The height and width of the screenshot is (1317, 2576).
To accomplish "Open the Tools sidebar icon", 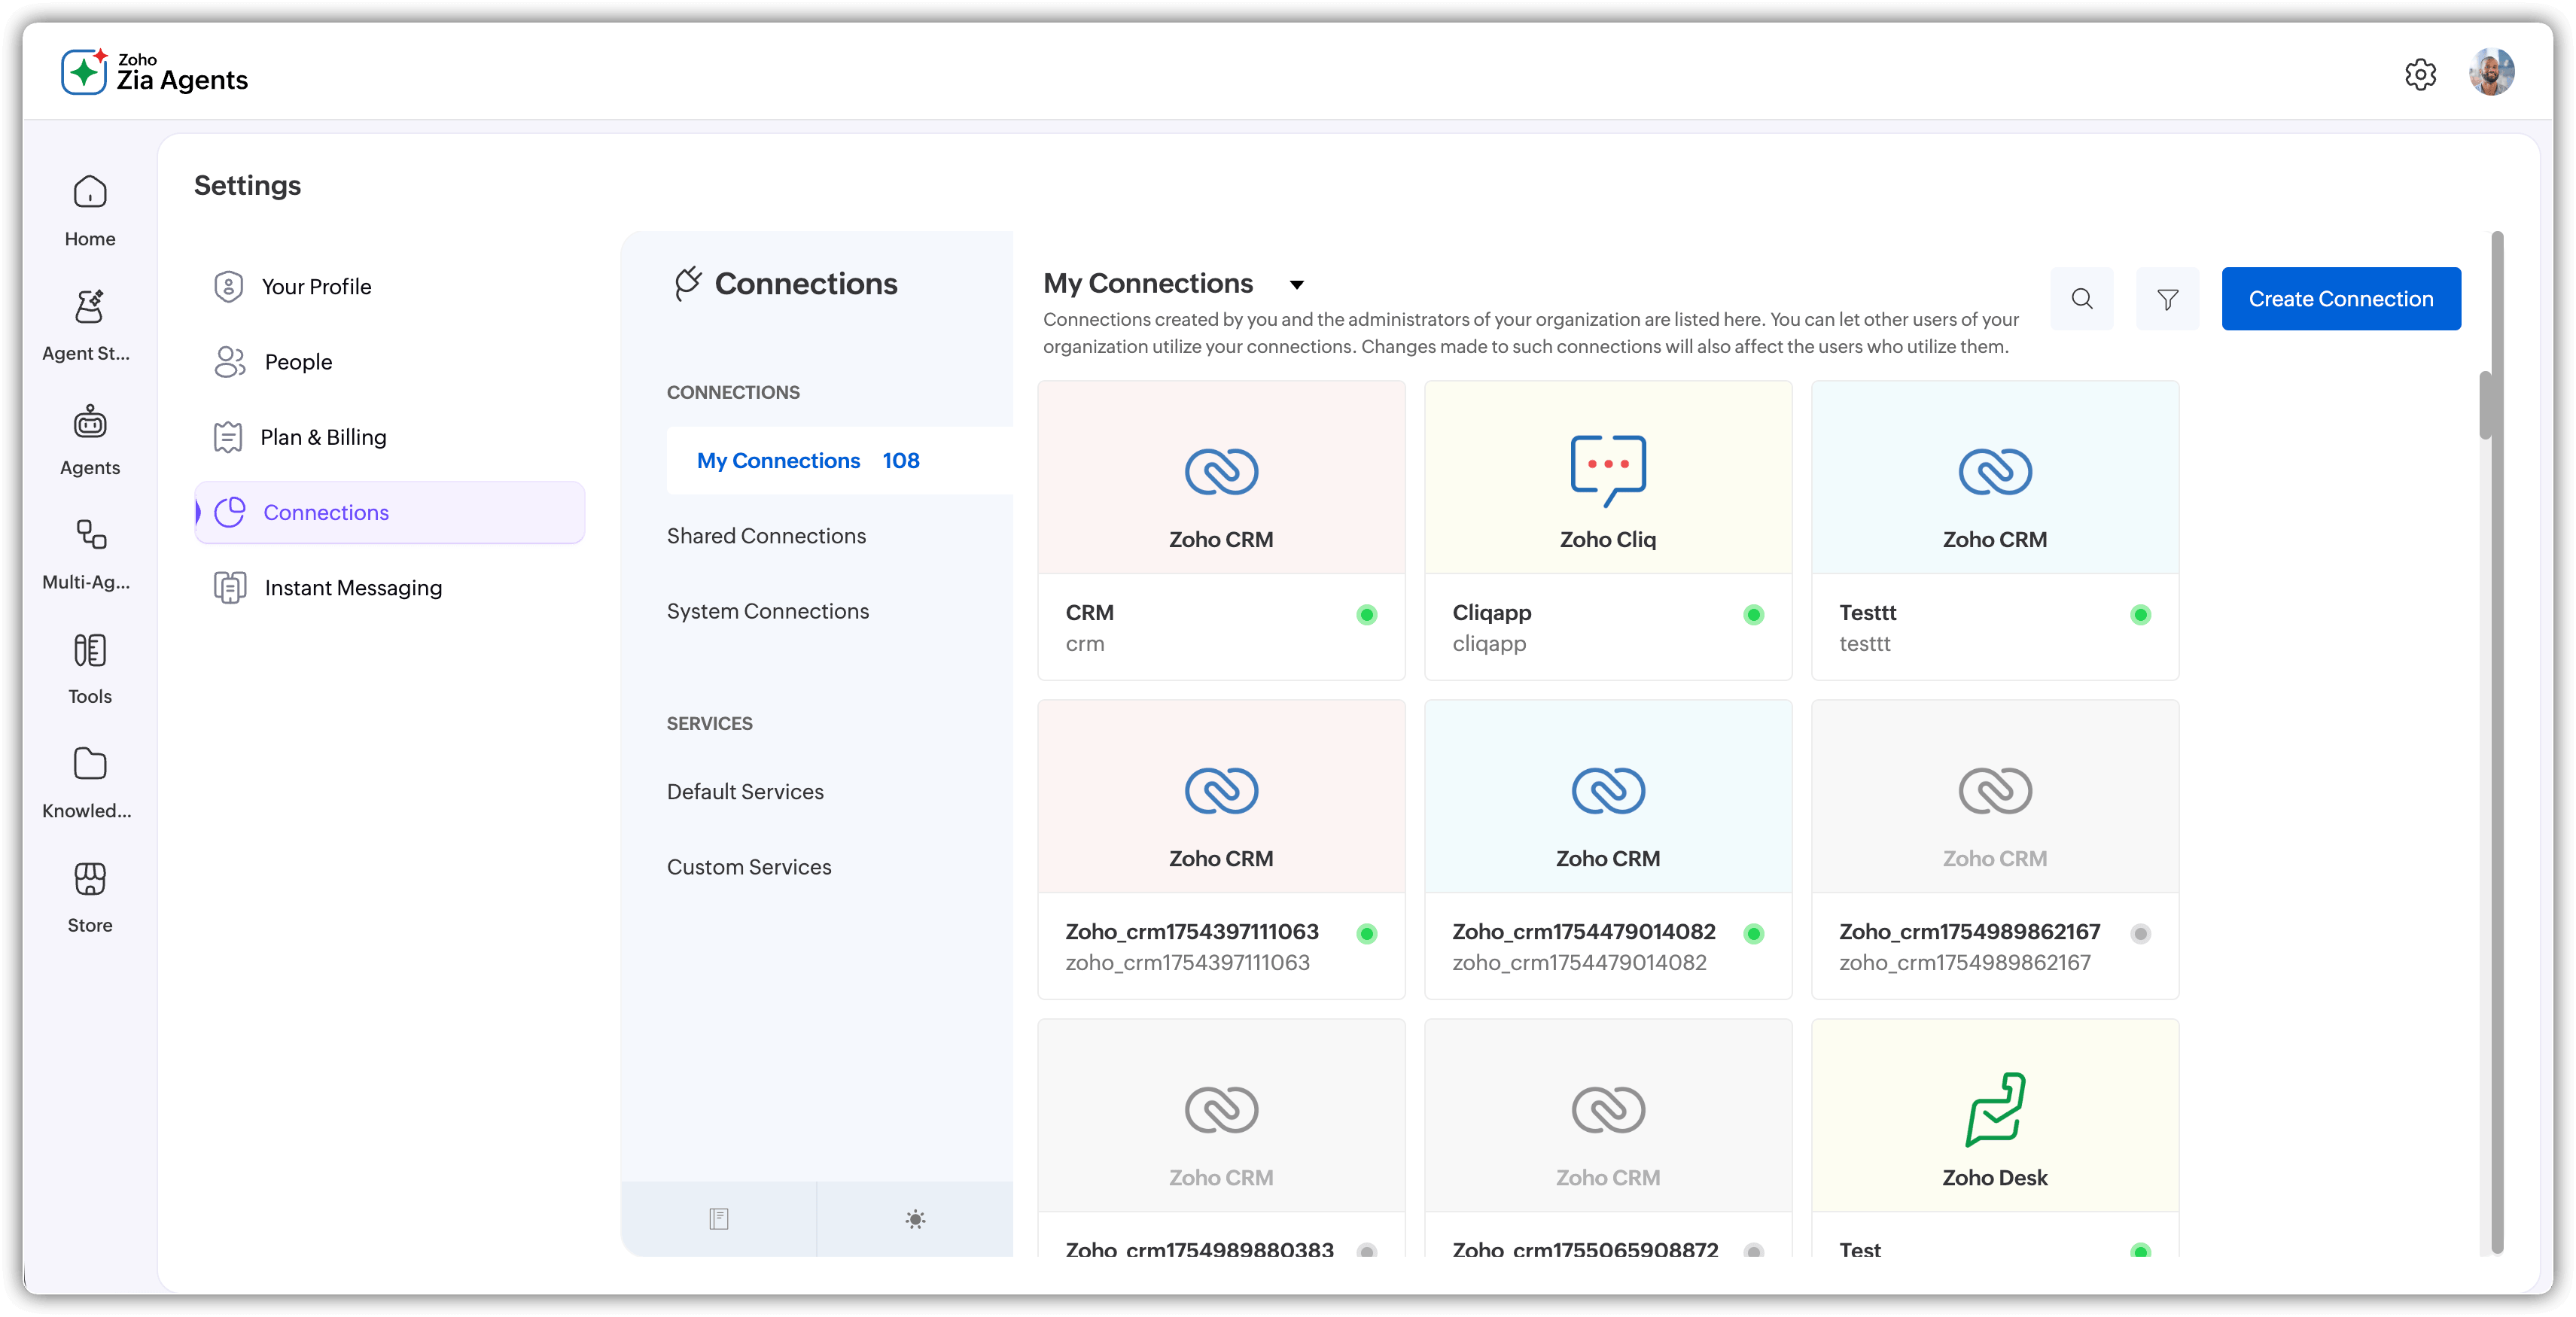I will pyautogui.click(x=90, y=650).
